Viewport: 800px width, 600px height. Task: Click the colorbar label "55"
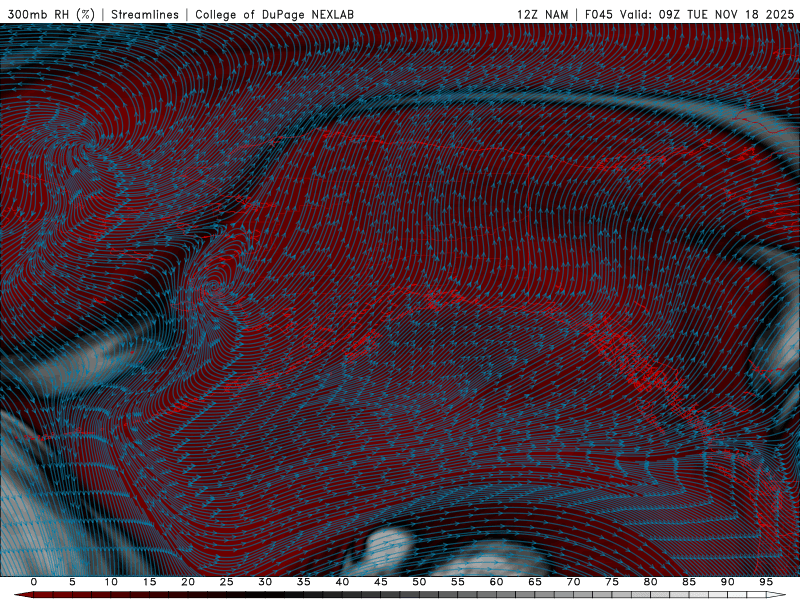click(458, 582)
